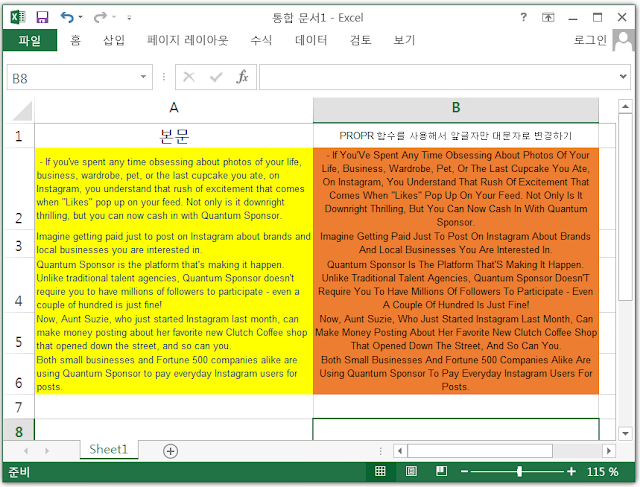
Task: Select cell B3 'Imagine Getting Paid'
Action: pos(456,244)
